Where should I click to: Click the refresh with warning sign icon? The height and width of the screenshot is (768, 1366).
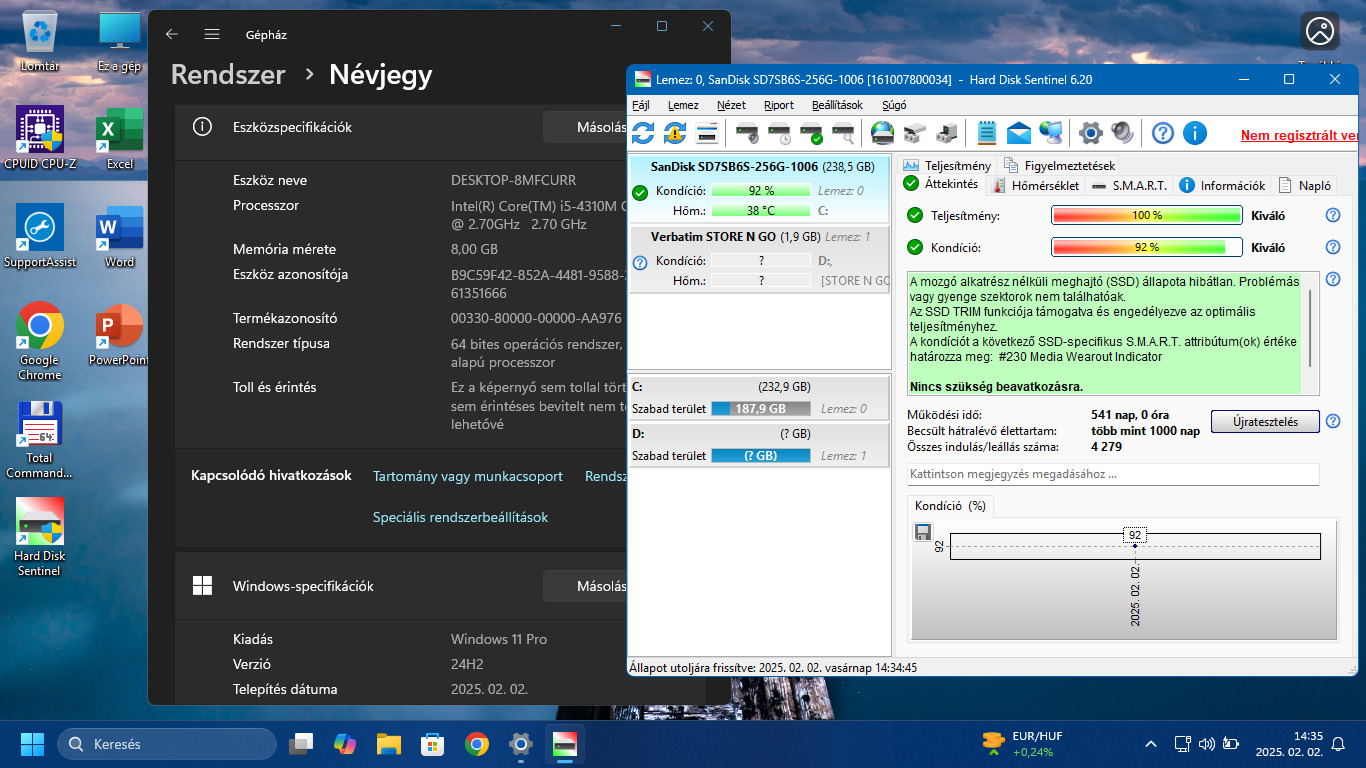pos(675,132)
